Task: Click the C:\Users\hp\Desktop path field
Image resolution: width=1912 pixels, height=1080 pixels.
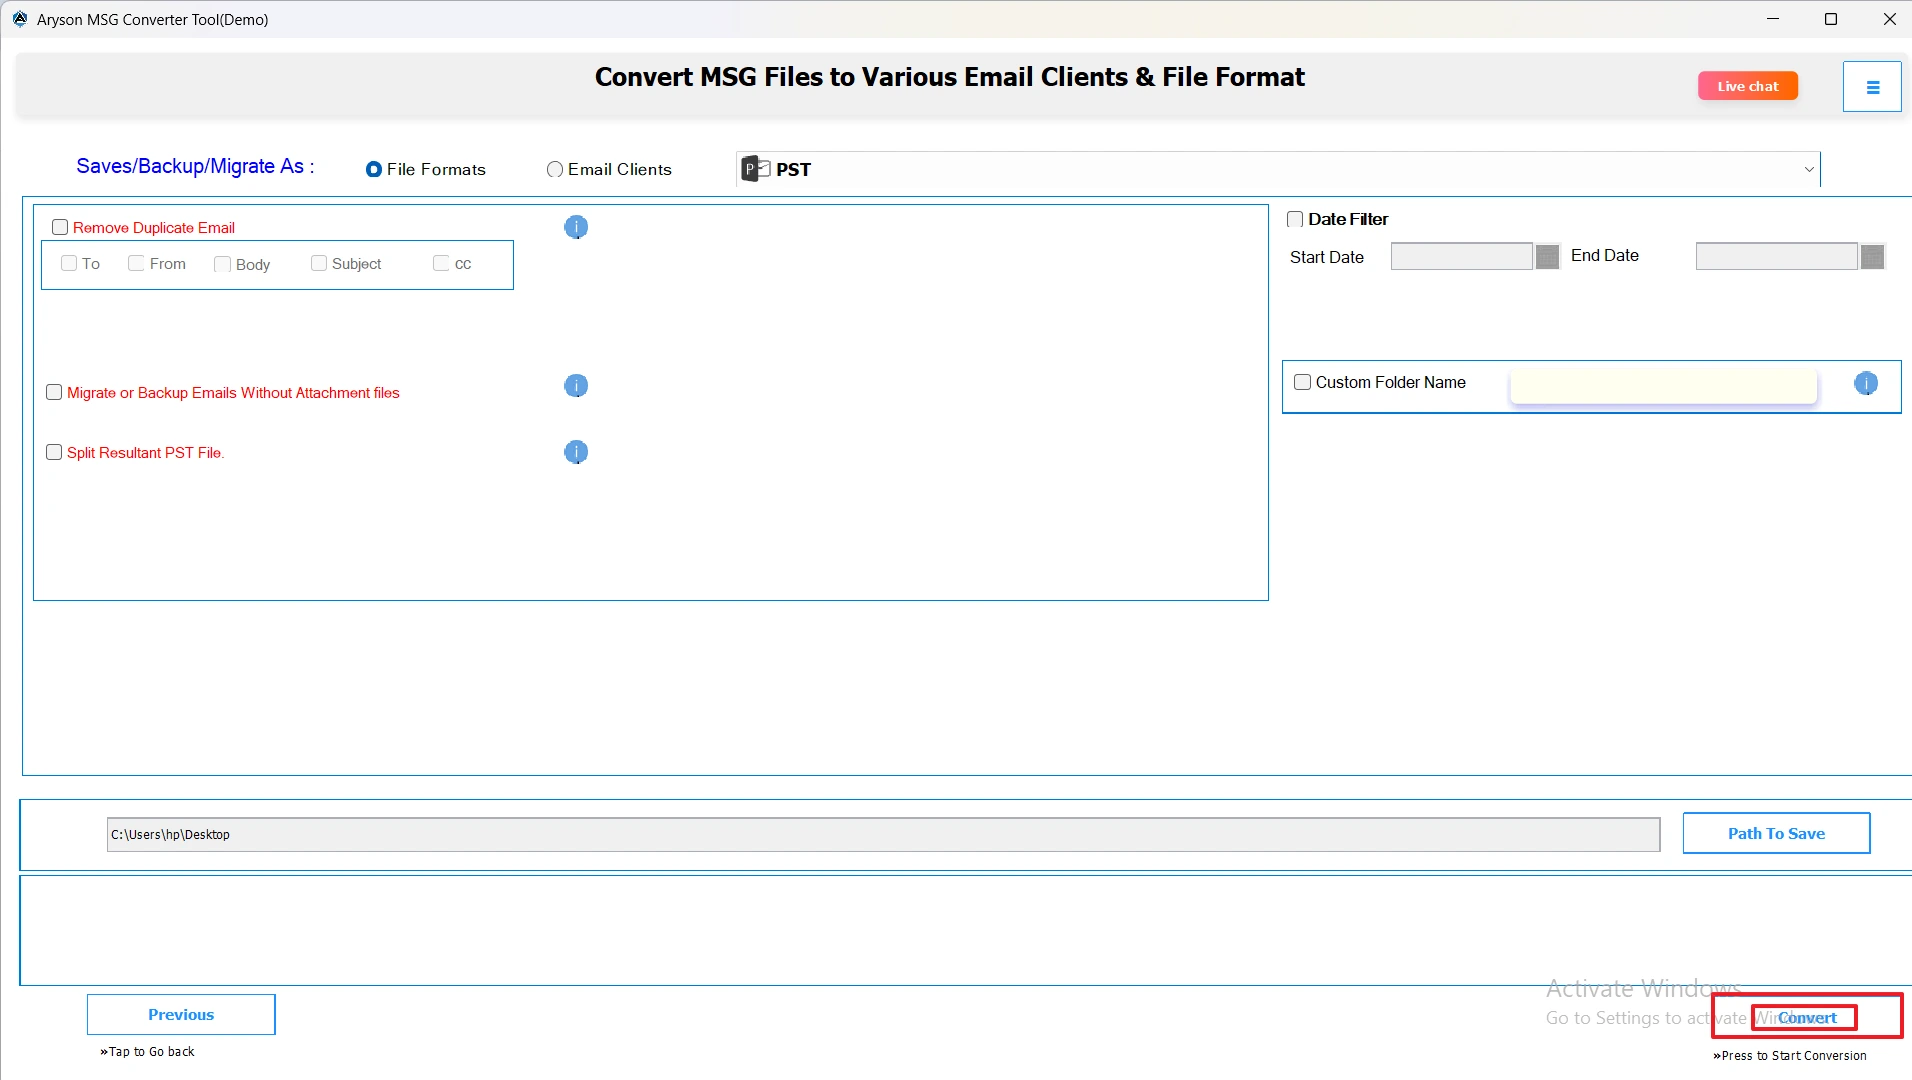Action: coord(883,835)
